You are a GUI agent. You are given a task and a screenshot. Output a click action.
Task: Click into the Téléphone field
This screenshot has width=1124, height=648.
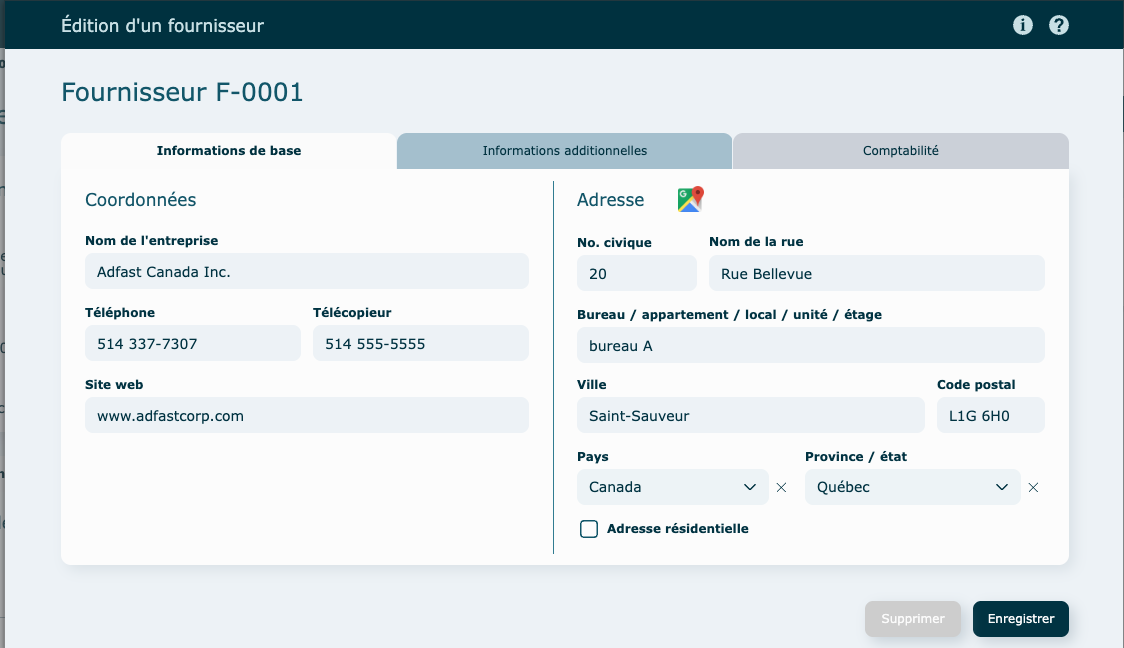[192, 343]
